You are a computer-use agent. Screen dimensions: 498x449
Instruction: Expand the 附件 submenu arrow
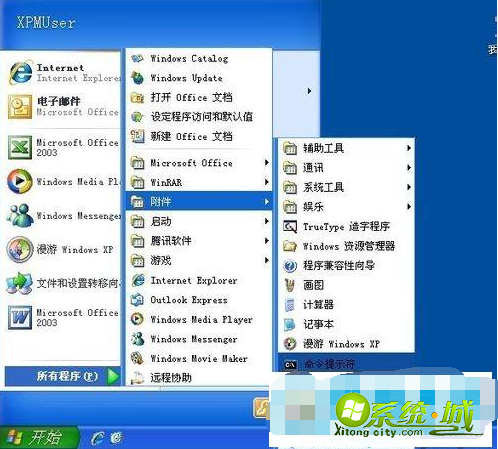267,202
